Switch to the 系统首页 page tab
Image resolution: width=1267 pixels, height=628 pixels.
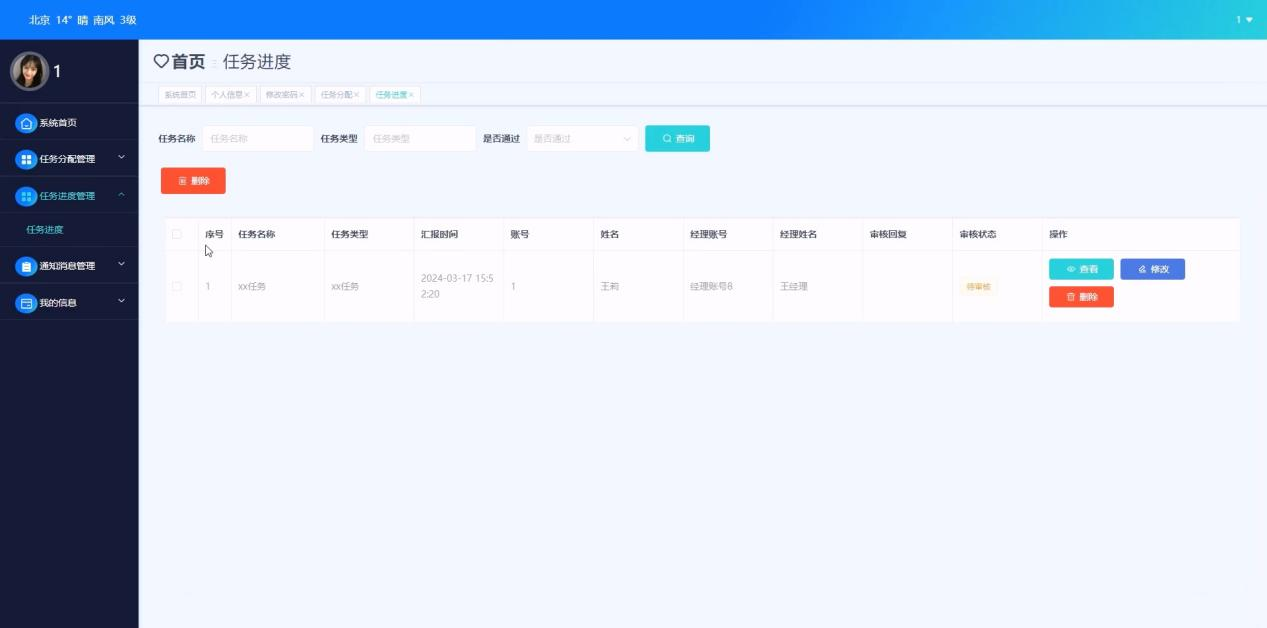pos(180,95)
